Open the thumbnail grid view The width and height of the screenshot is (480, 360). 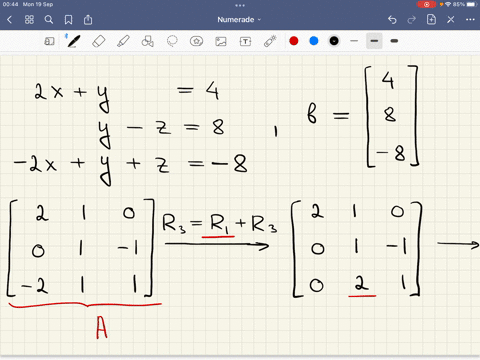(29, 20)
